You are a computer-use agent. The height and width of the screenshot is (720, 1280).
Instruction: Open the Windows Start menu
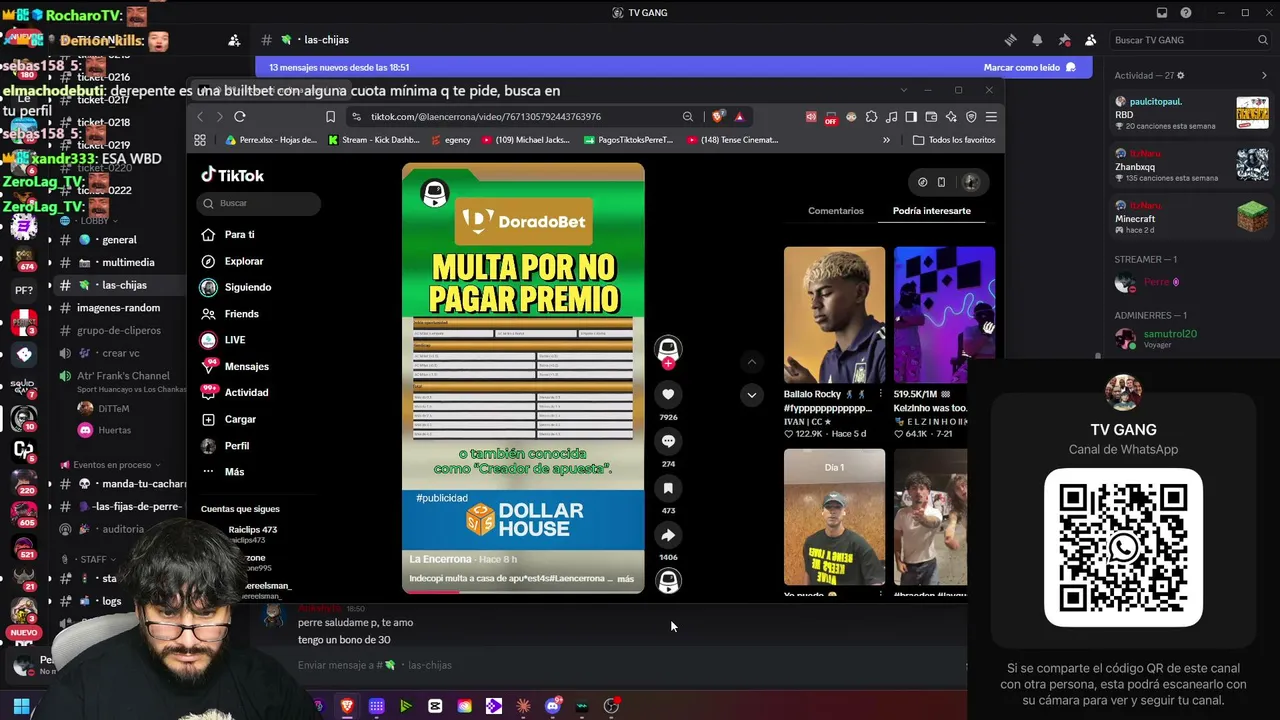tap(21, 706)
